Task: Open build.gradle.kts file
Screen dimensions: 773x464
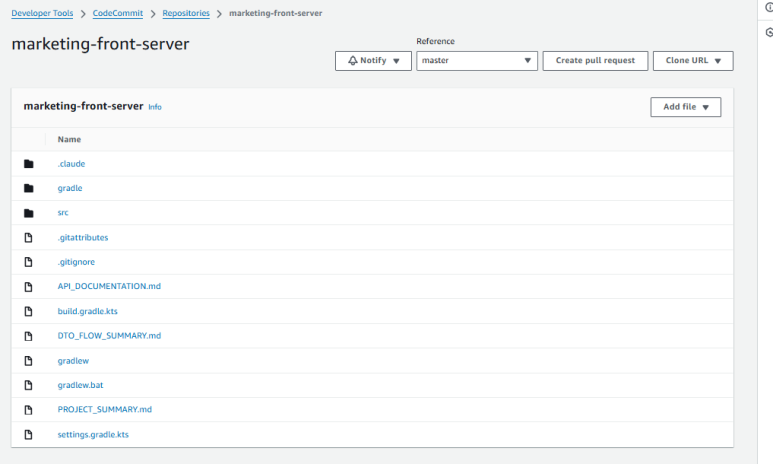Action: [88, 311]
